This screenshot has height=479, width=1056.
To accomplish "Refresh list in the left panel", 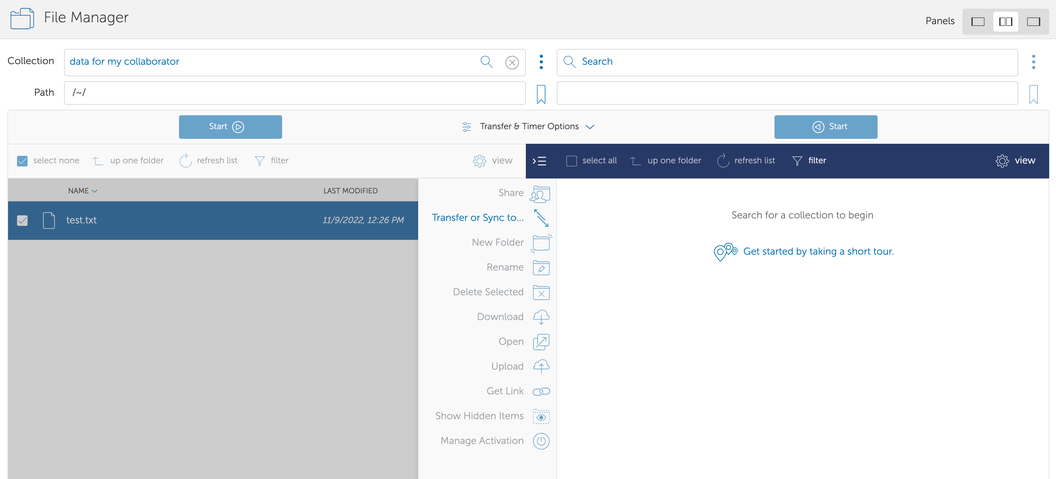I will point(208,161).
